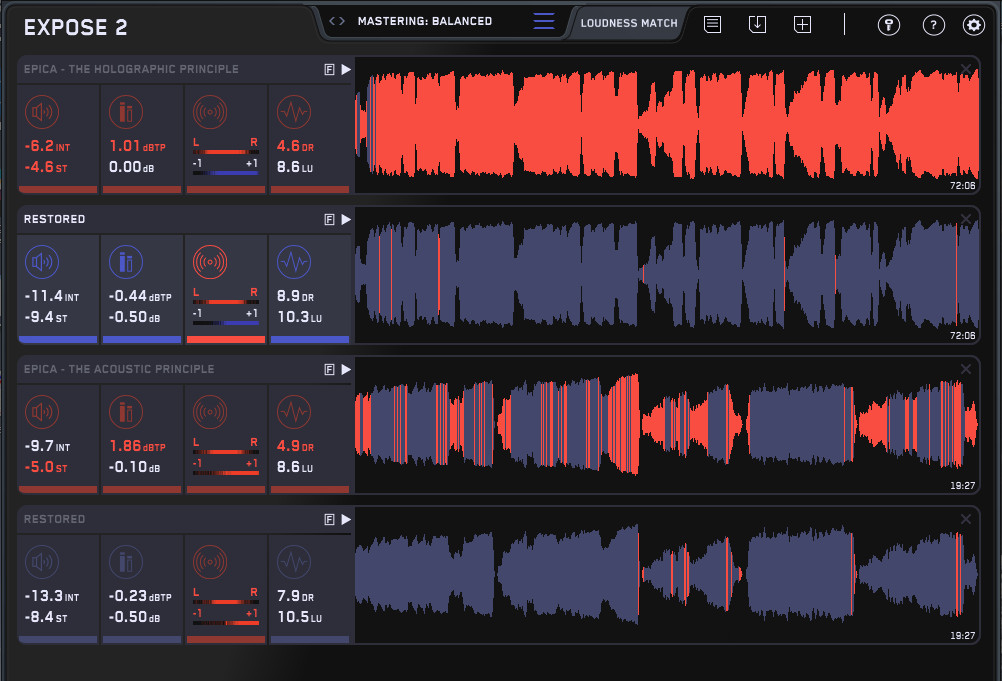Screen dimensions: 1002x681
Task: Select stereo phase icon for The Holographic Principle
Action: 210,112
